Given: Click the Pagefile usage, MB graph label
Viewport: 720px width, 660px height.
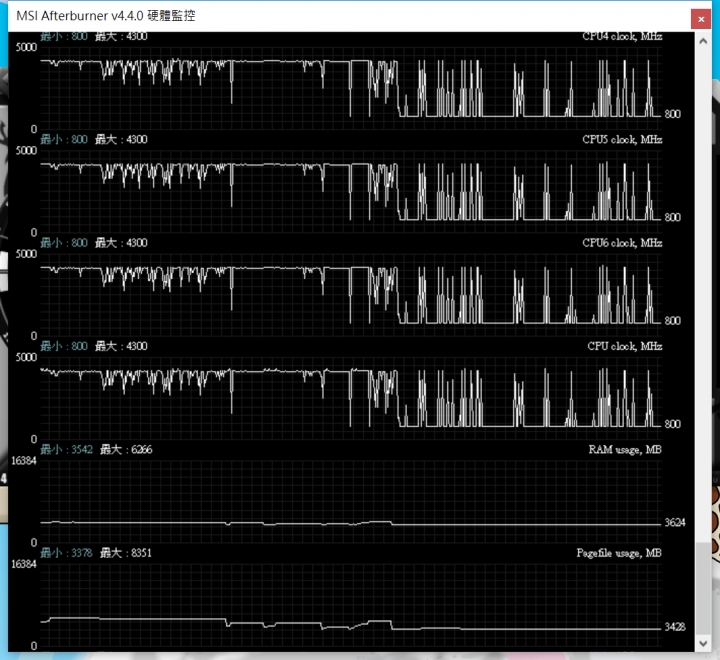Looking at the screenshot, I should point(619,553).
